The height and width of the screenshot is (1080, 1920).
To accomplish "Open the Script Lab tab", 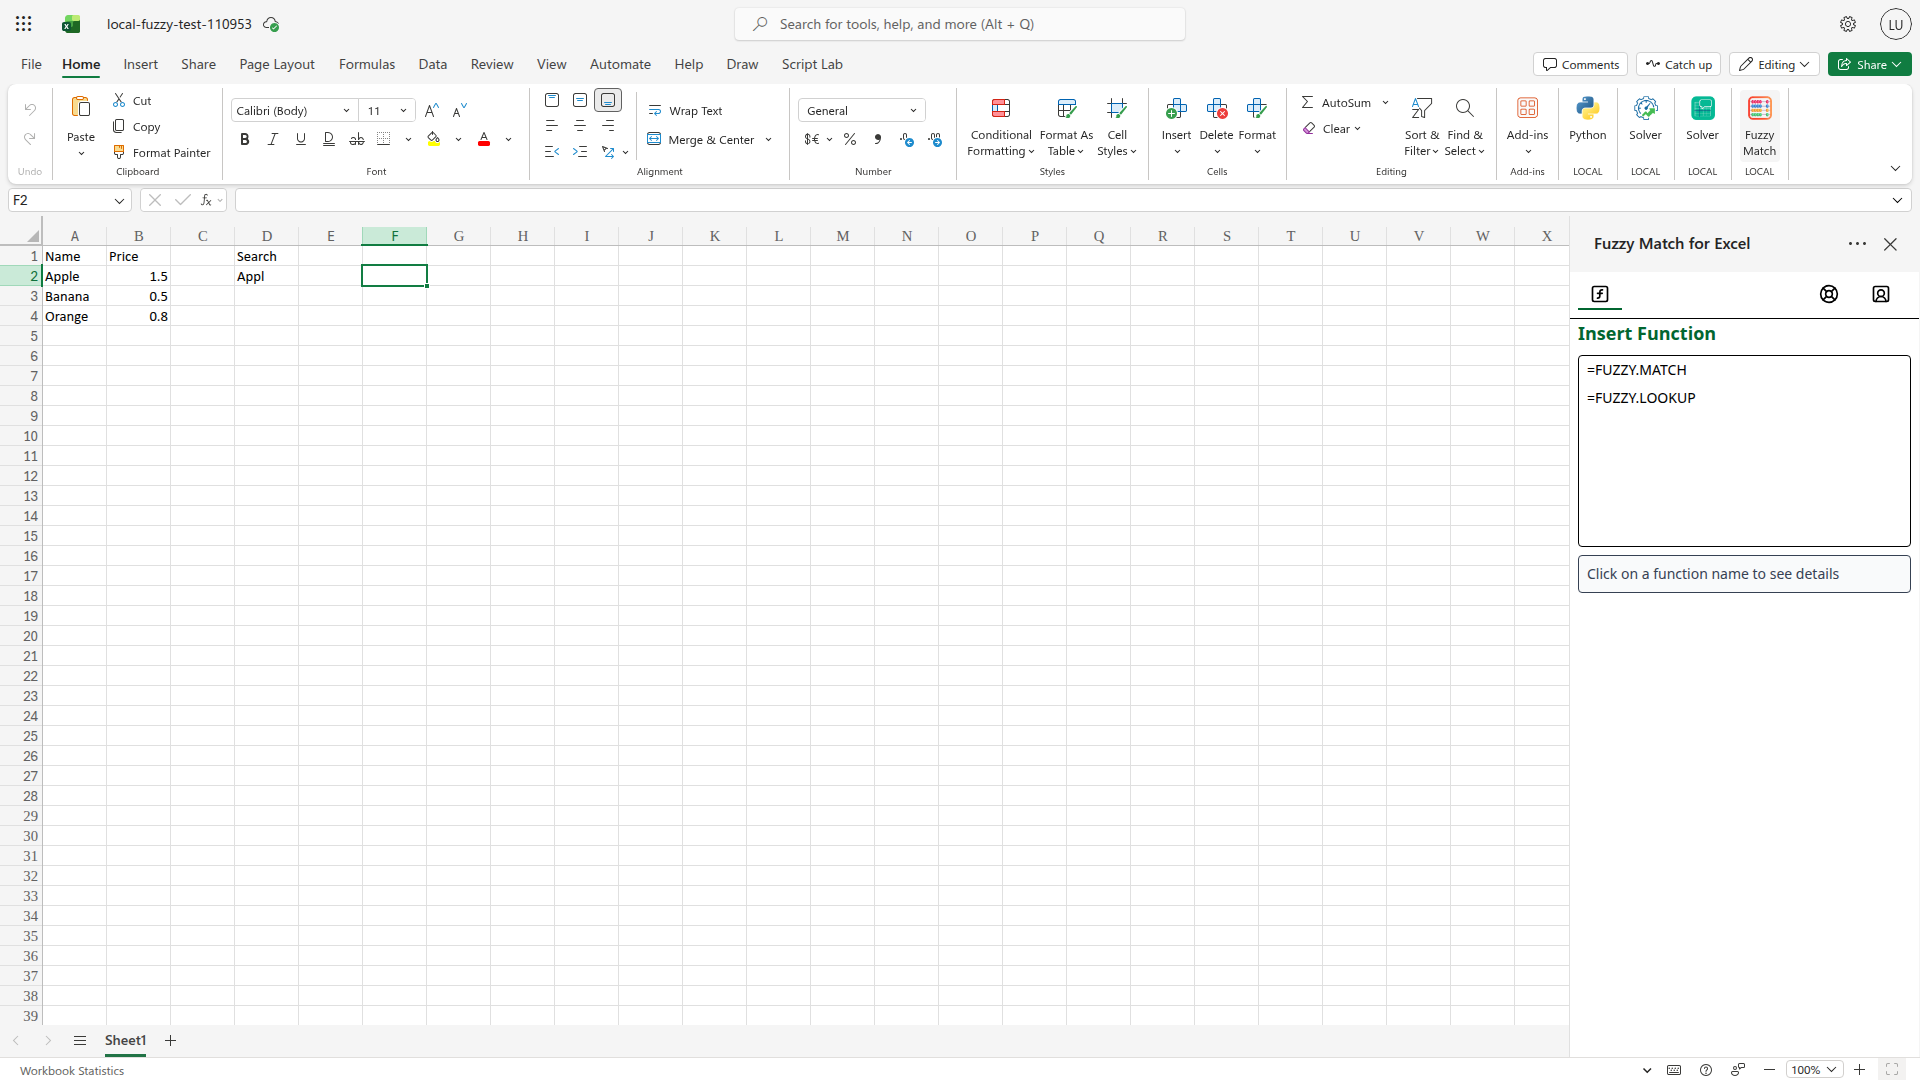I will point(812,64).
